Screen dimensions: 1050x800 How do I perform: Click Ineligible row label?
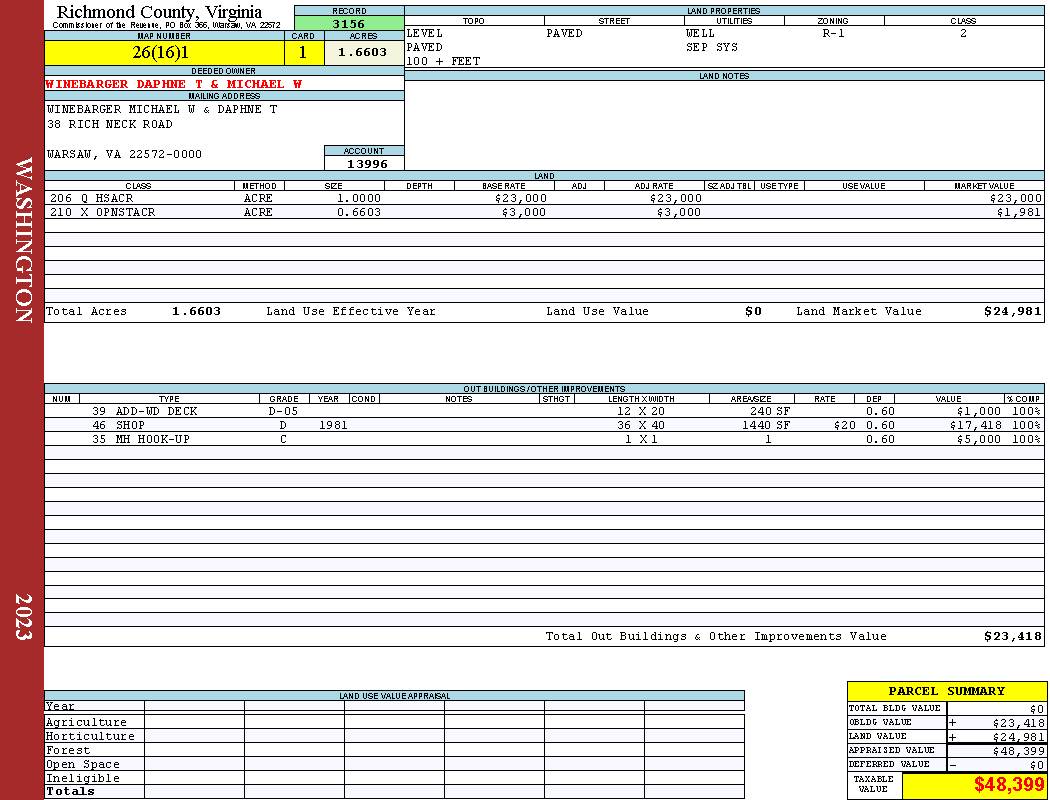[x=83, y=779]
